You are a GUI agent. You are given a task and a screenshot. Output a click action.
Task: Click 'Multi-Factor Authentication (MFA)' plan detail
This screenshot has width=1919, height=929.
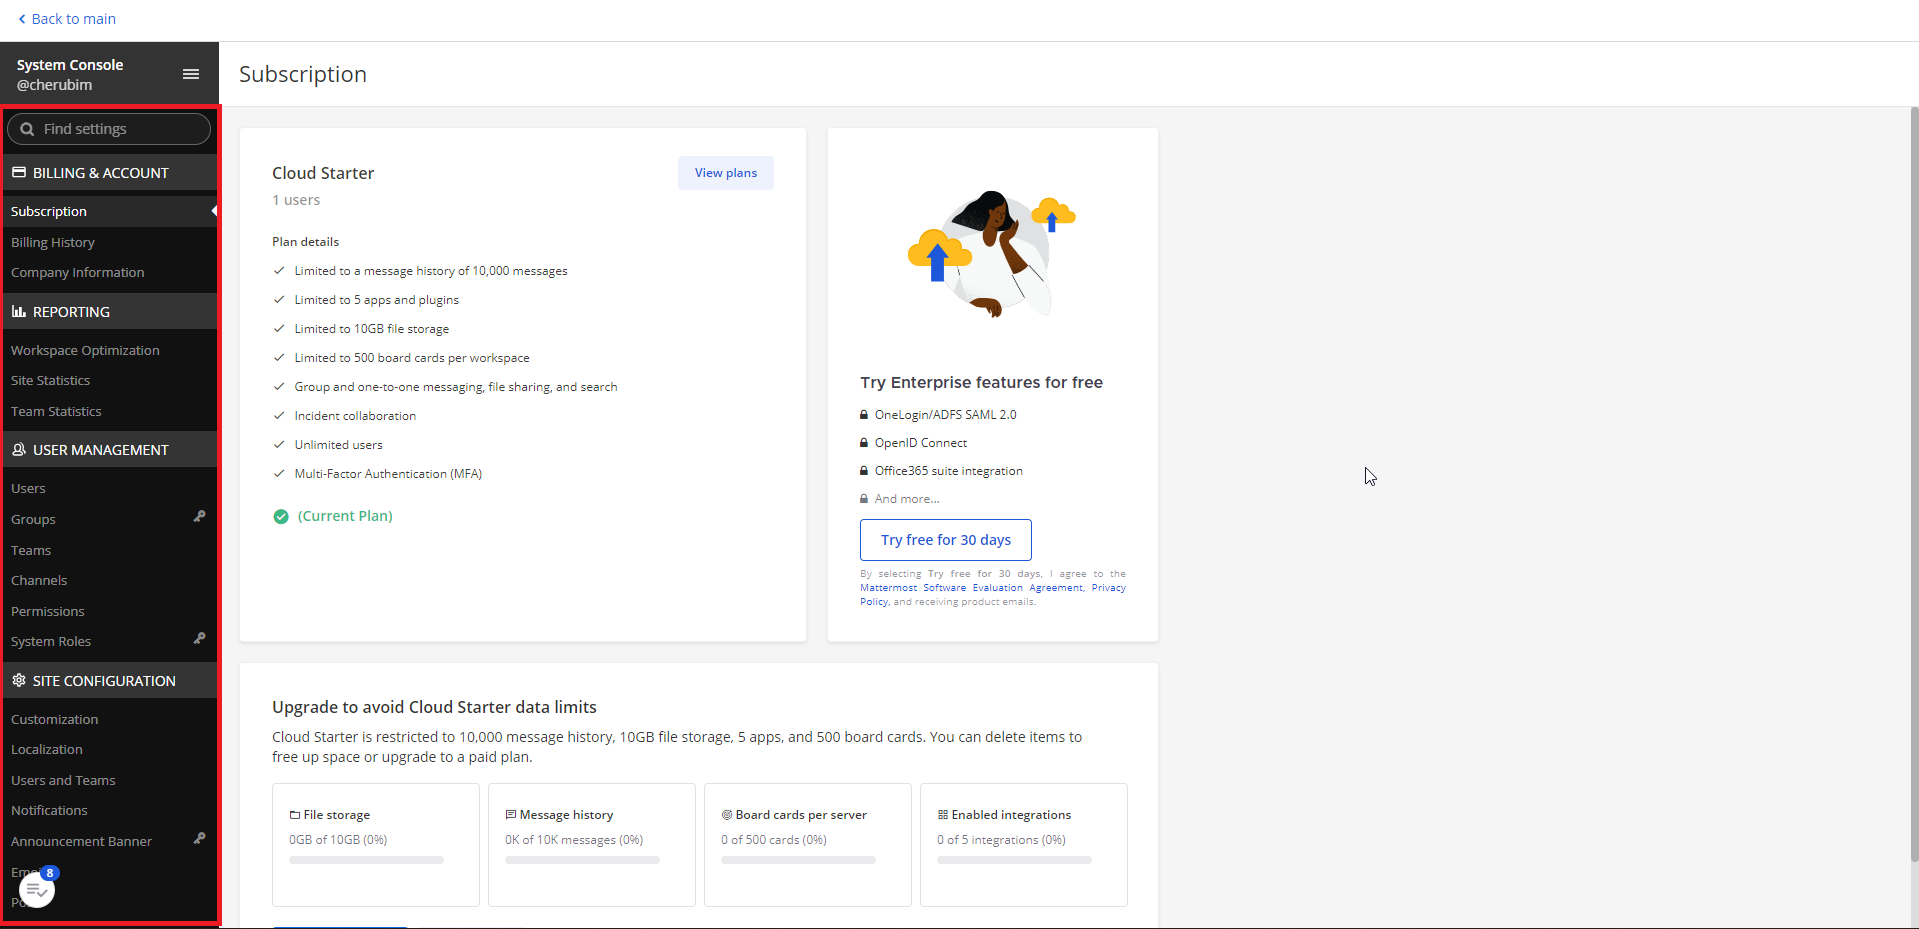pos(388,474)
